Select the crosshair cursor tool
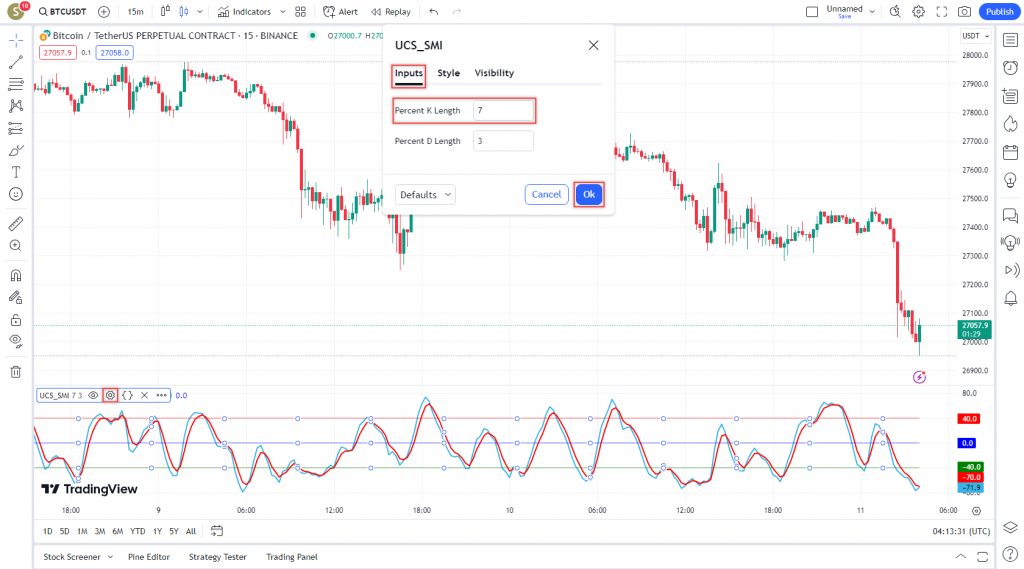This screenshot has height=569, width=1024. [16, 41]
